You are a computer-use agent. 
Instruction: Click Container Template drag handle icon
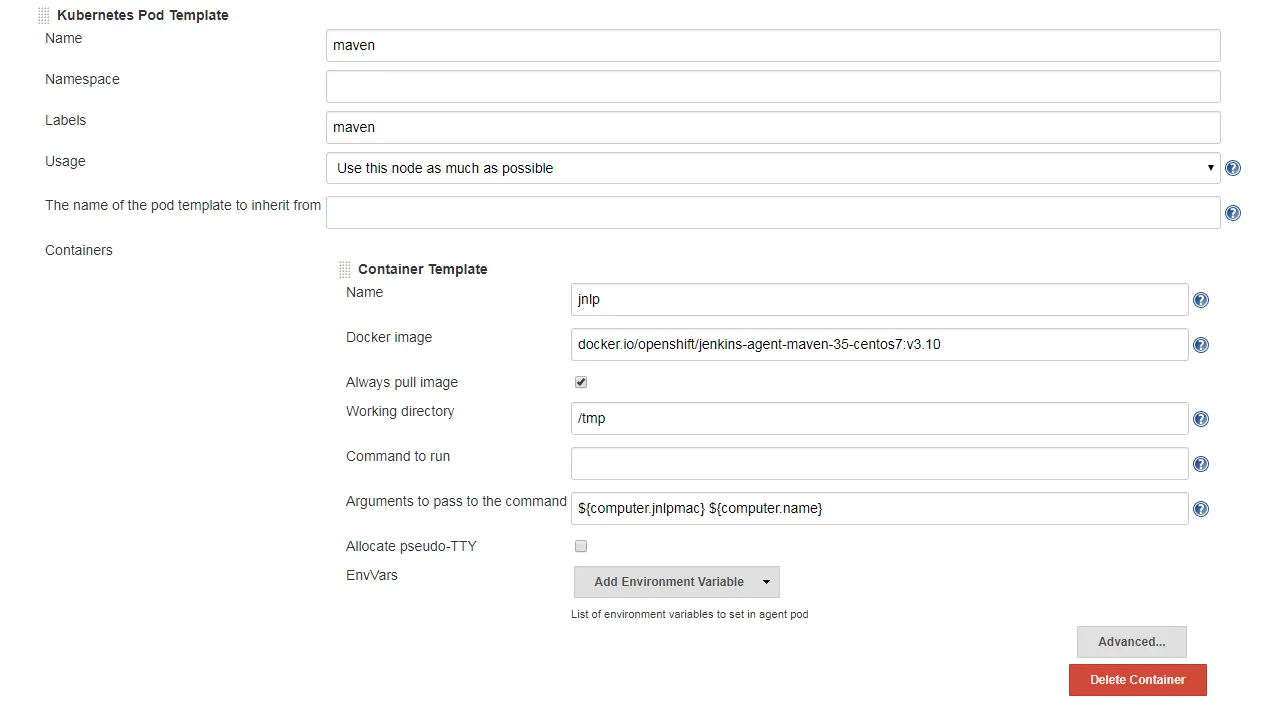(344, 269)
